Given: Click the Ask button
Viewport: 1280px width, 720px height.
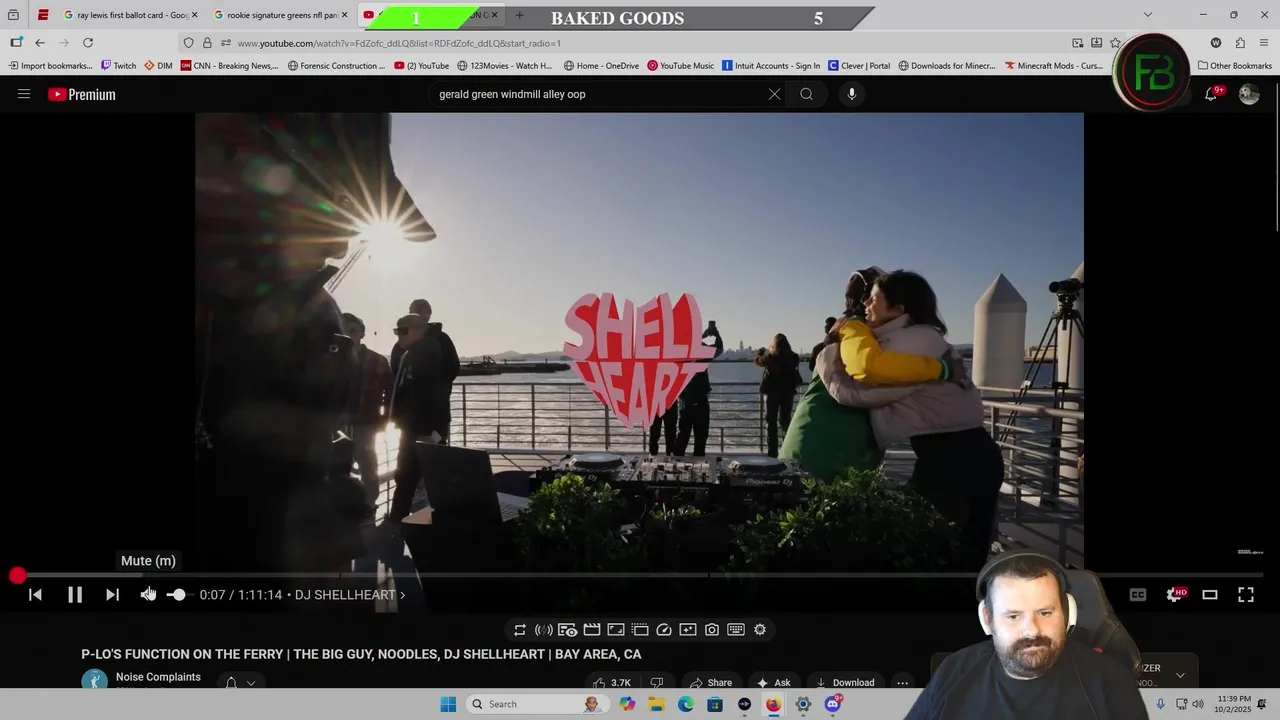Looking at the screenshot, I should pos(773,683).
